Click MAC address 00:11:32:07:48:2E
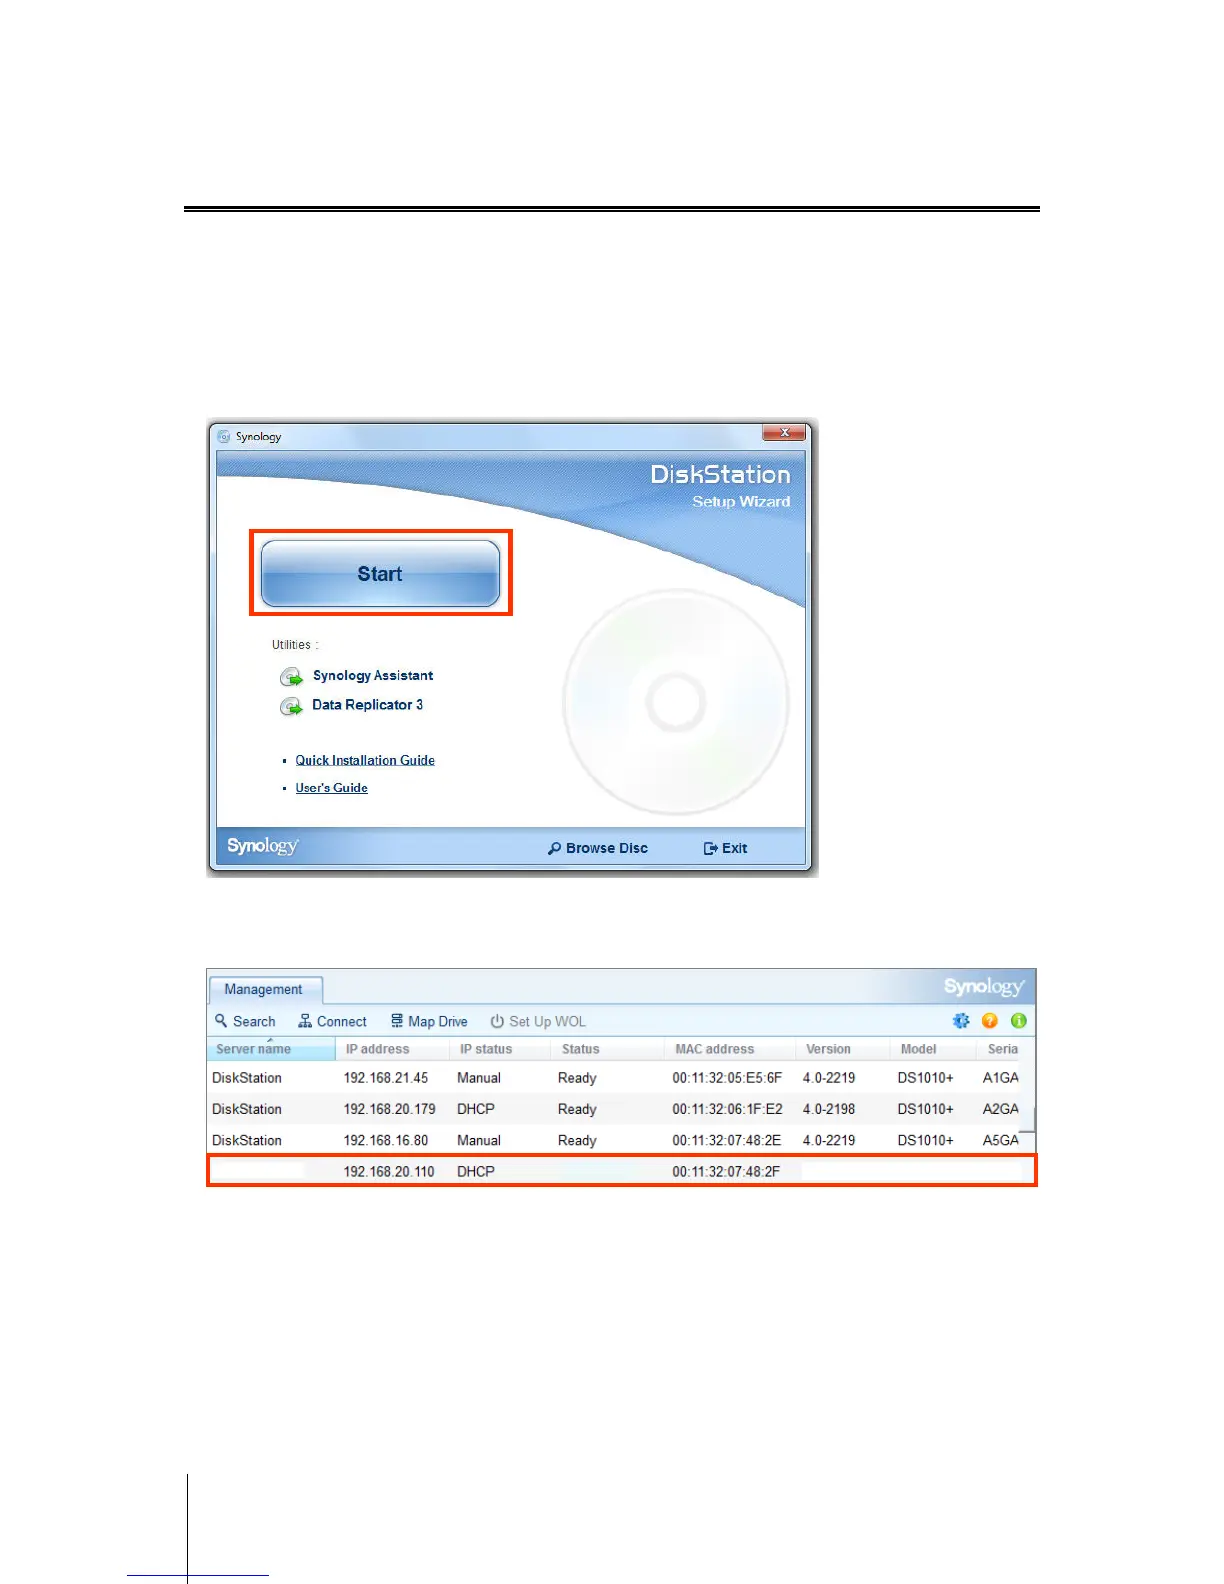1224x1584 pixels. click(727, 1140)
